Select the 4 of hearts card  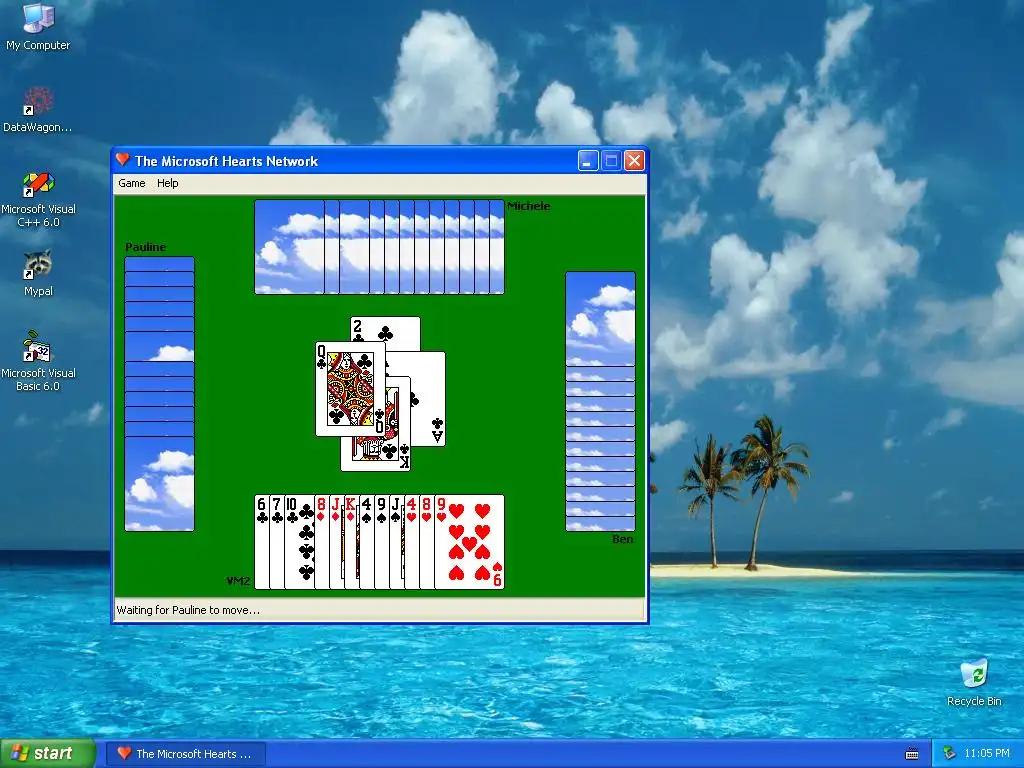pyautogui.click(x=411, y=542)
